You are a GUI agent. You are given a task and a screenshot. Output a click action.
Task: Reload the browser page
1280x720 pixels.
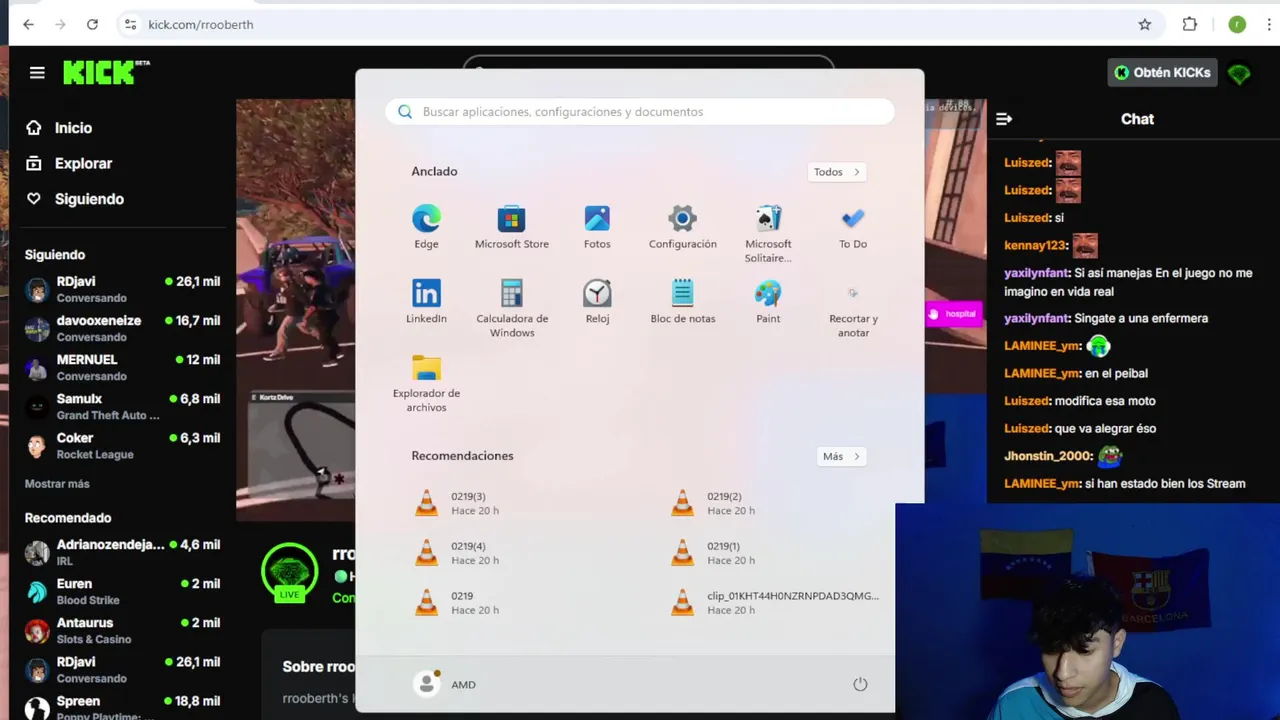point(92,24)
